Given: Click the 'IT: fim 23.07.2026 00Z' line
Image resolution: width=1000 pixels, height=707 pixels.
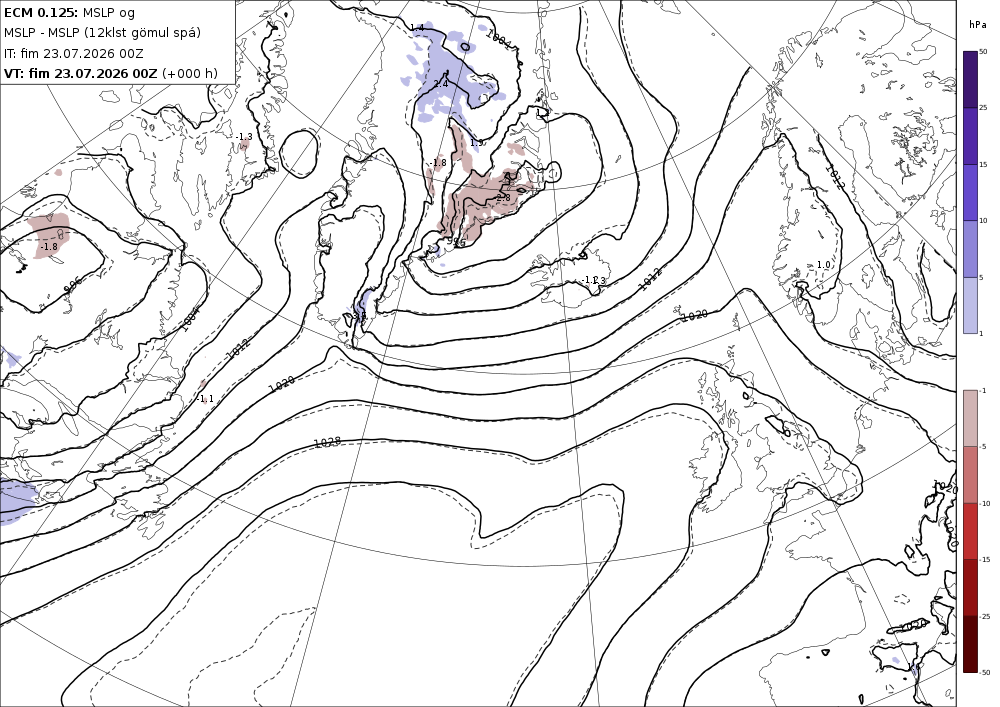Looking at the screenshot, I should click(73, 53).
